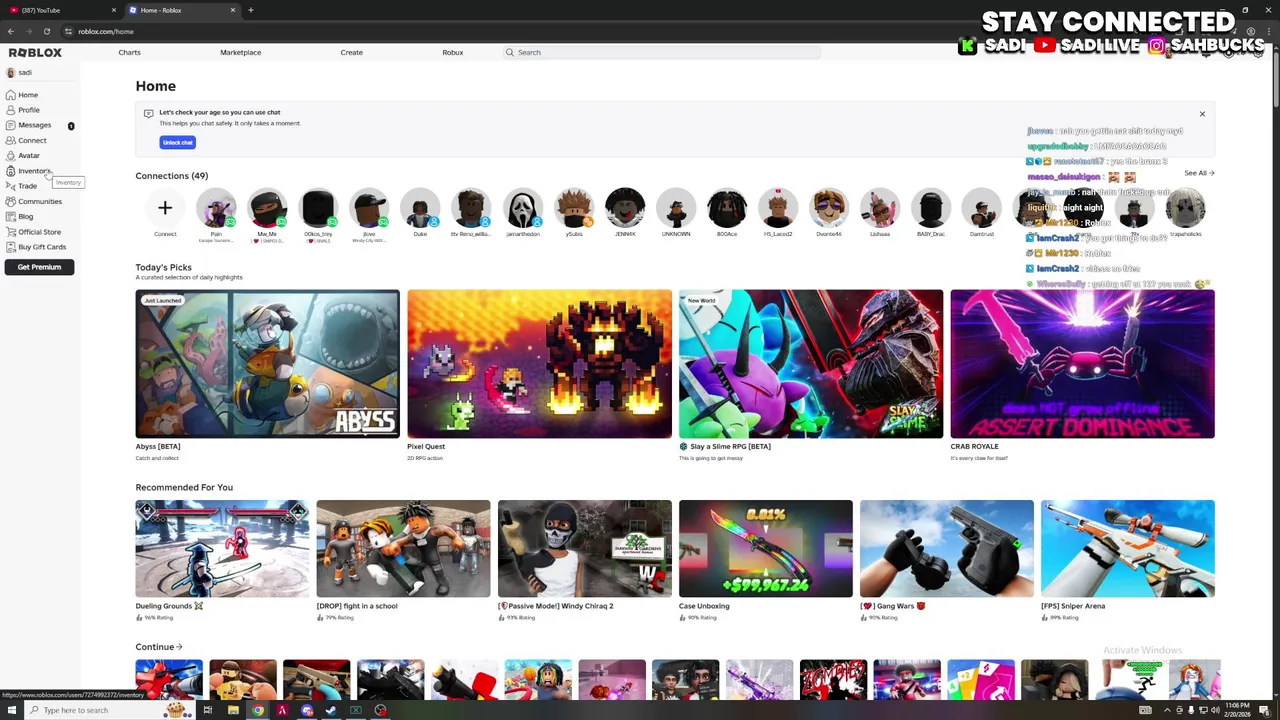This screenshot has height=720, width=1280.
Task: Open connection 00kos_trey's avatar
Action: 318,208
